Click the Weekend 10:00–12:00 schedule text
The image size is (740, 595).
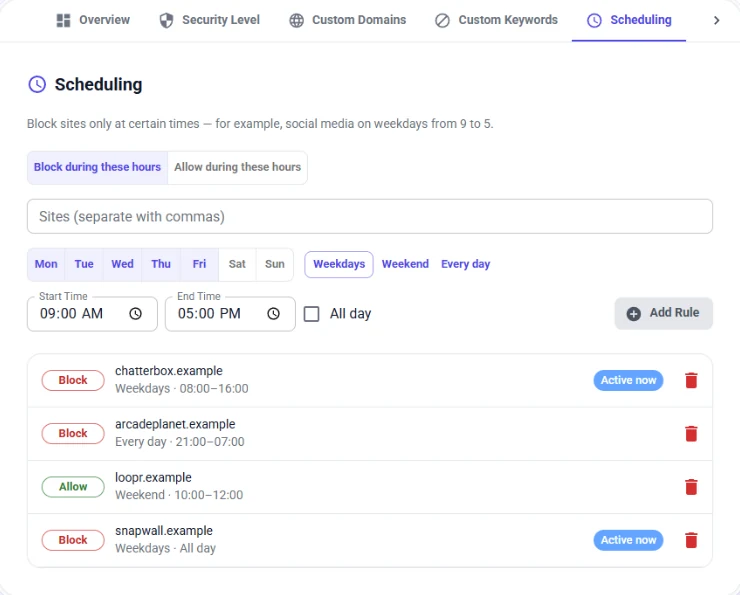pyautogui.click(x=179, y=495)
